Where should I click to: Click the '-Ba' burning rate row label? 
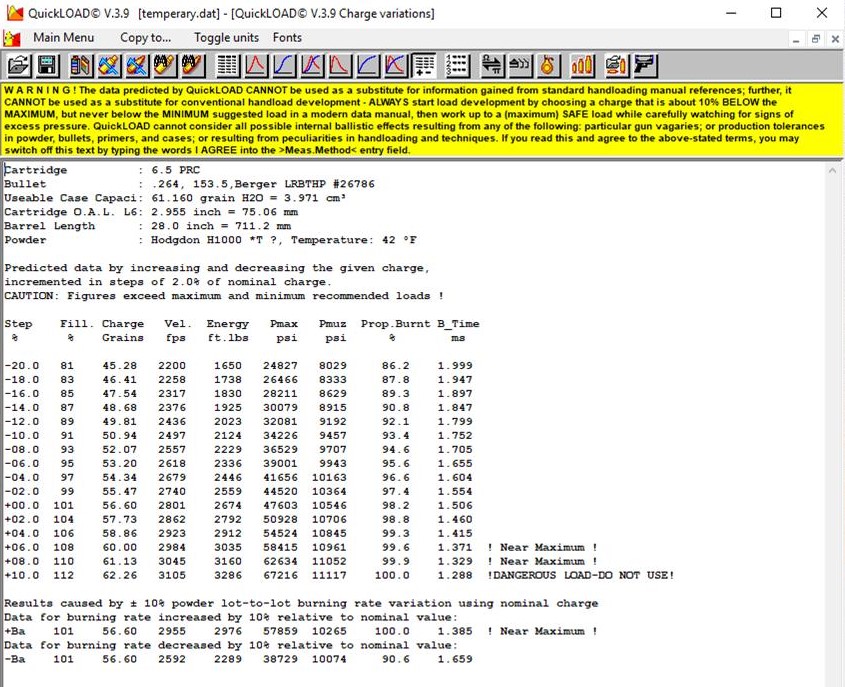click(x=15, y=660)
